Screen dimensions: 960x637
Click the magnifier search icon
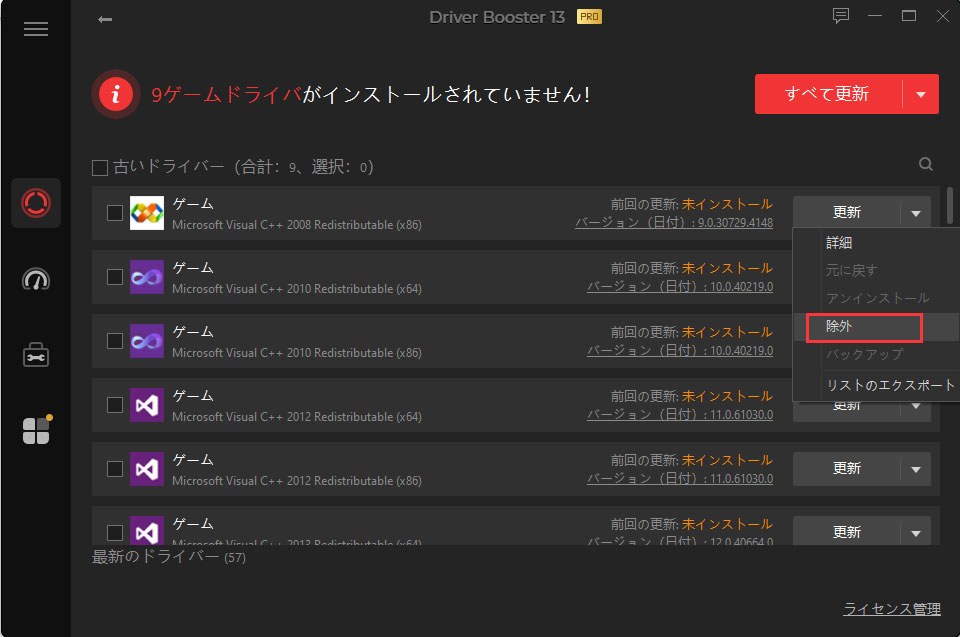(x=926, y=164)
